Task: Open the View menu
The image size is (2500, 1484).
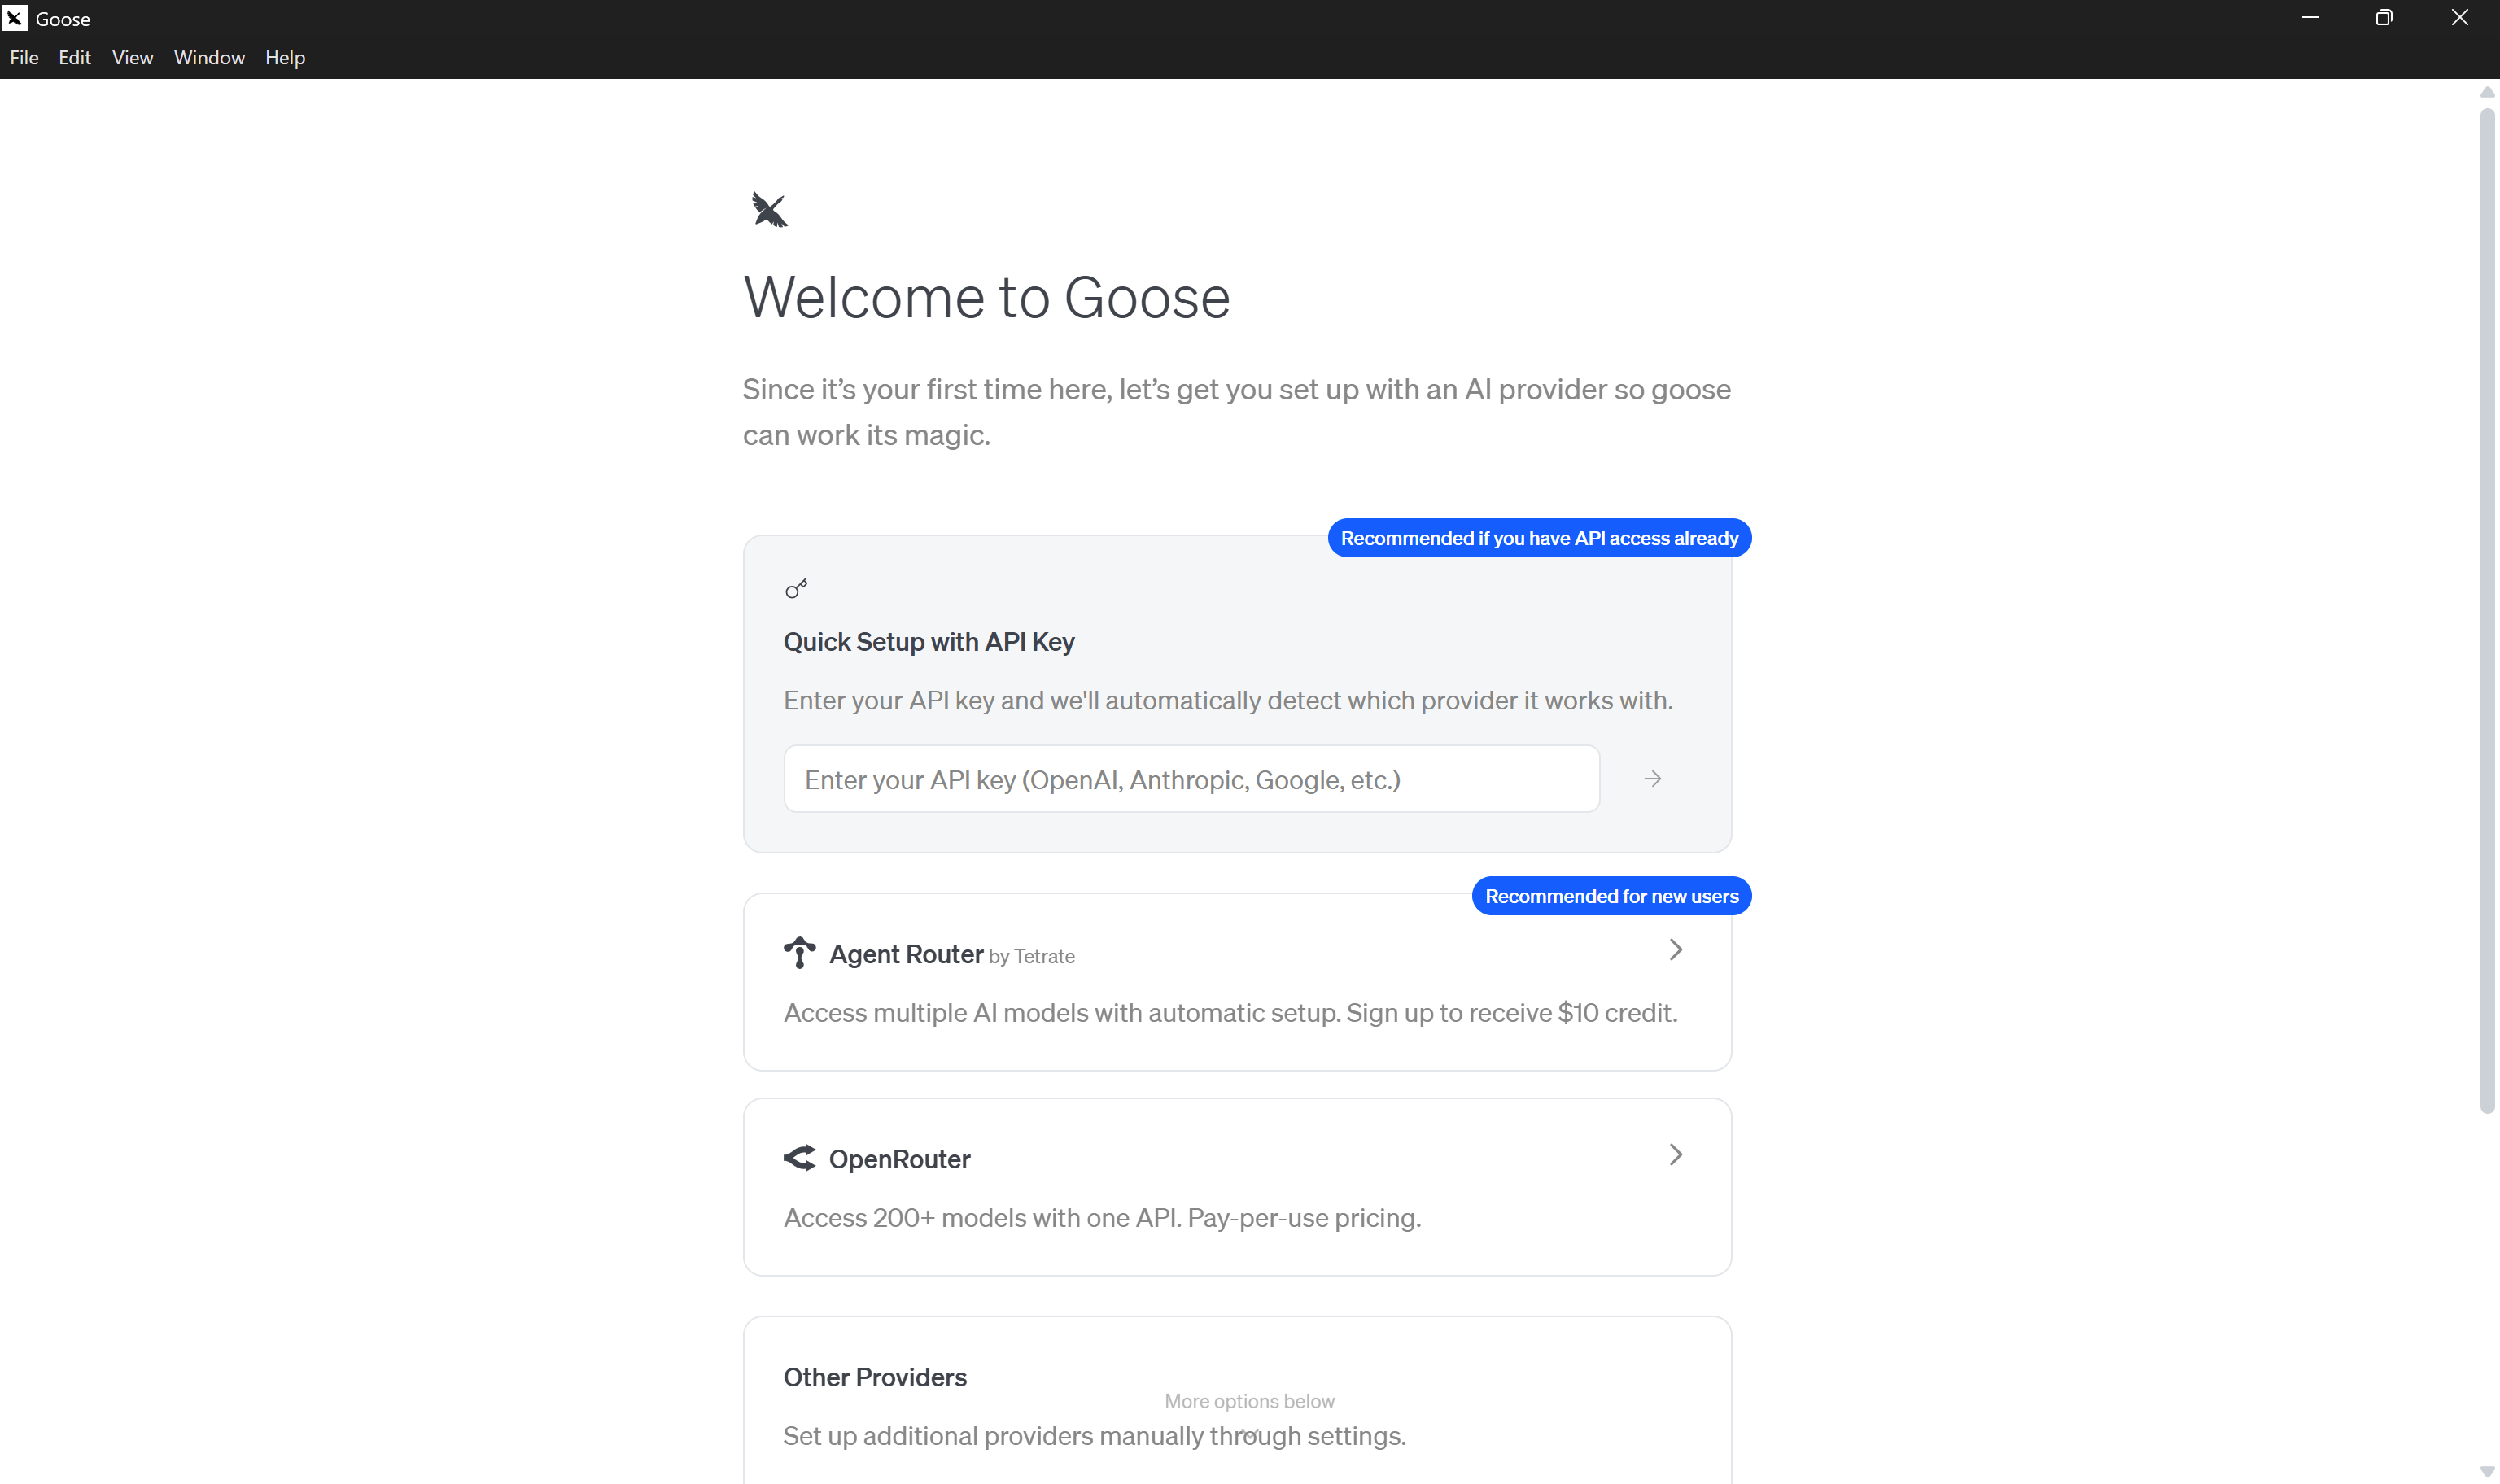Action: [132, 58]
